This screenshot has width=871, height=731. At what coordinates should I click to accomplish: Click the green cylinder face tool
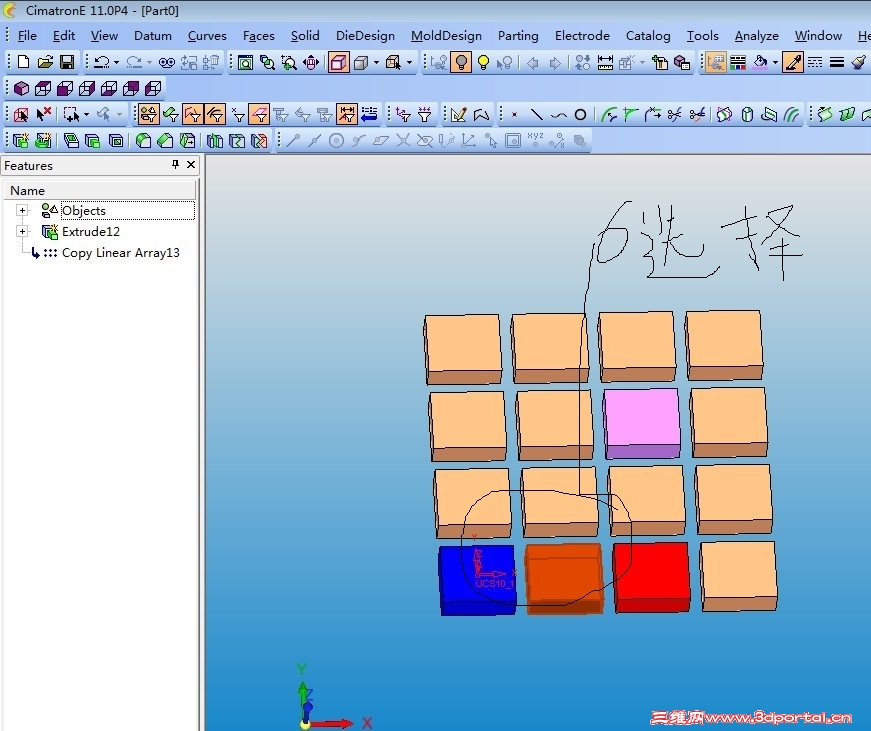[x=748, y=115]
